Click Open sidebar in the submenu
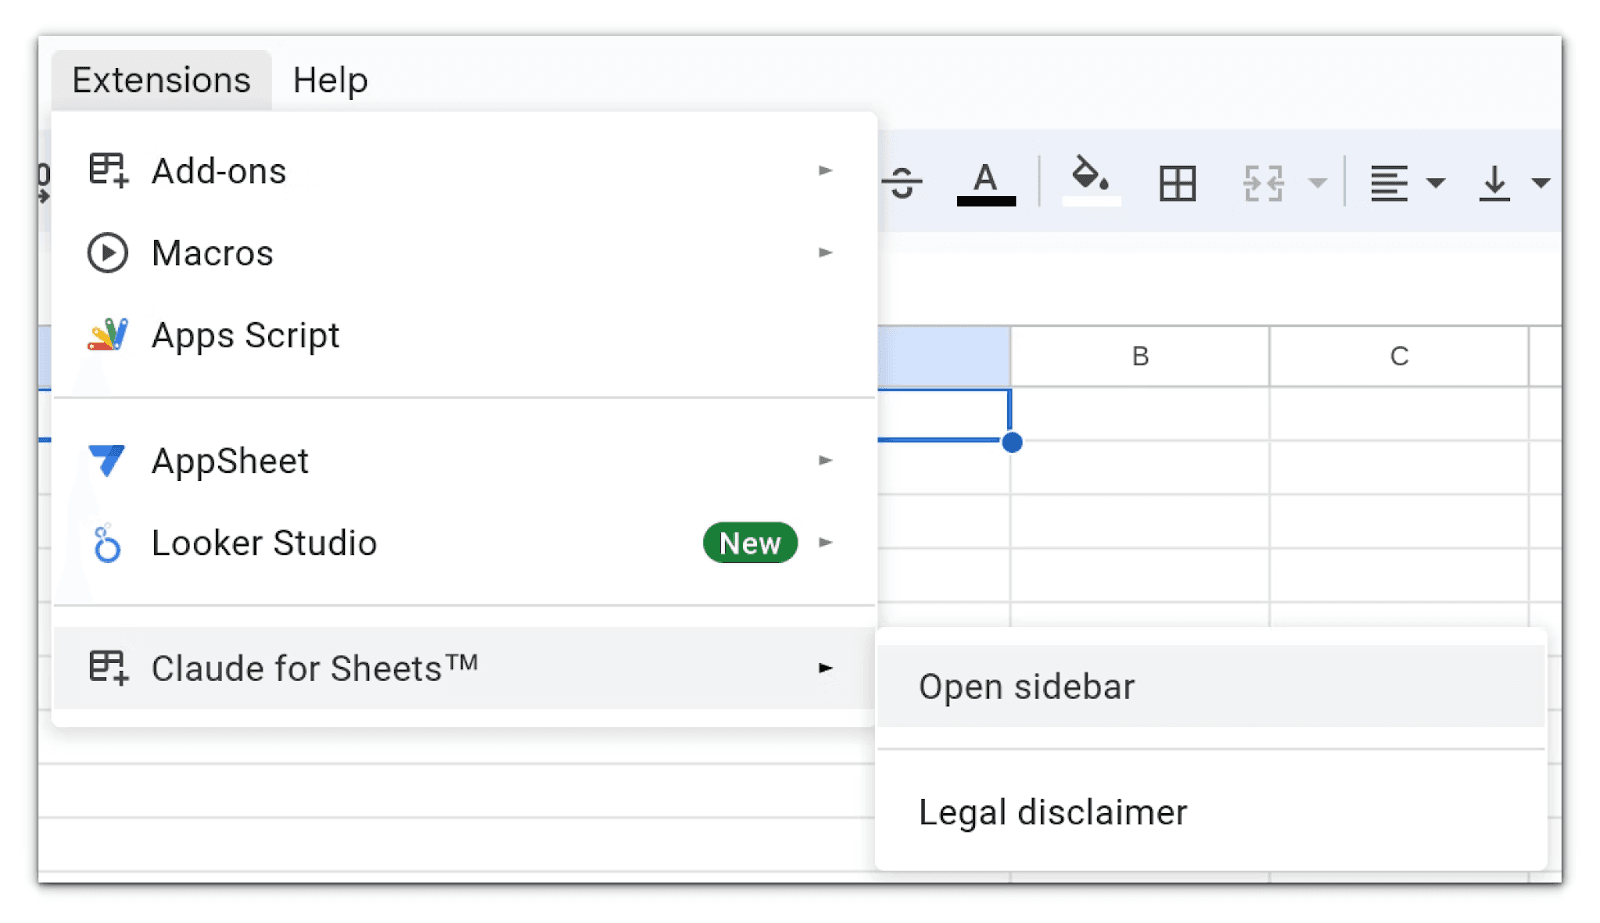The width and height of the screenshot is (1600, 923). click(x=1027, y=687)
